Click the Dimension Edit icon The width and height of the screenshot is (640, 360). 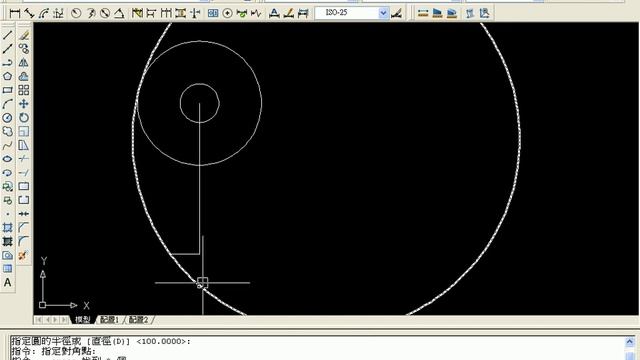274,13
